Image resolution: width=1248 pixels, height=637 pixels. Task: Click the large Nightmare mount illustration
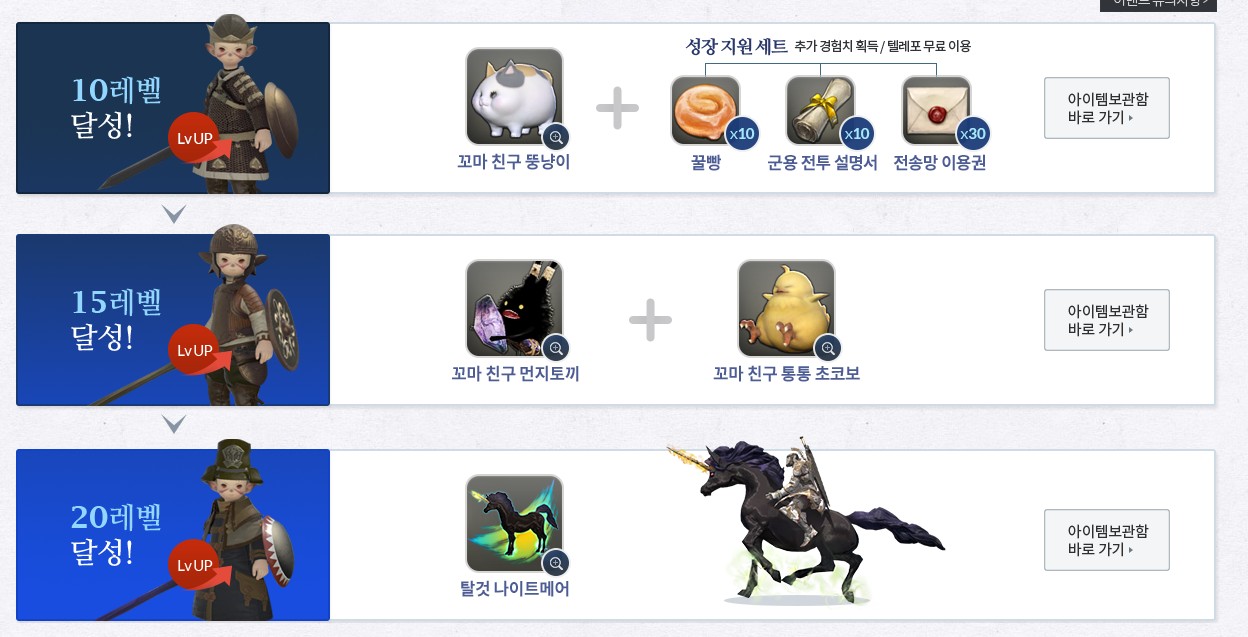[x=805, y=520]
